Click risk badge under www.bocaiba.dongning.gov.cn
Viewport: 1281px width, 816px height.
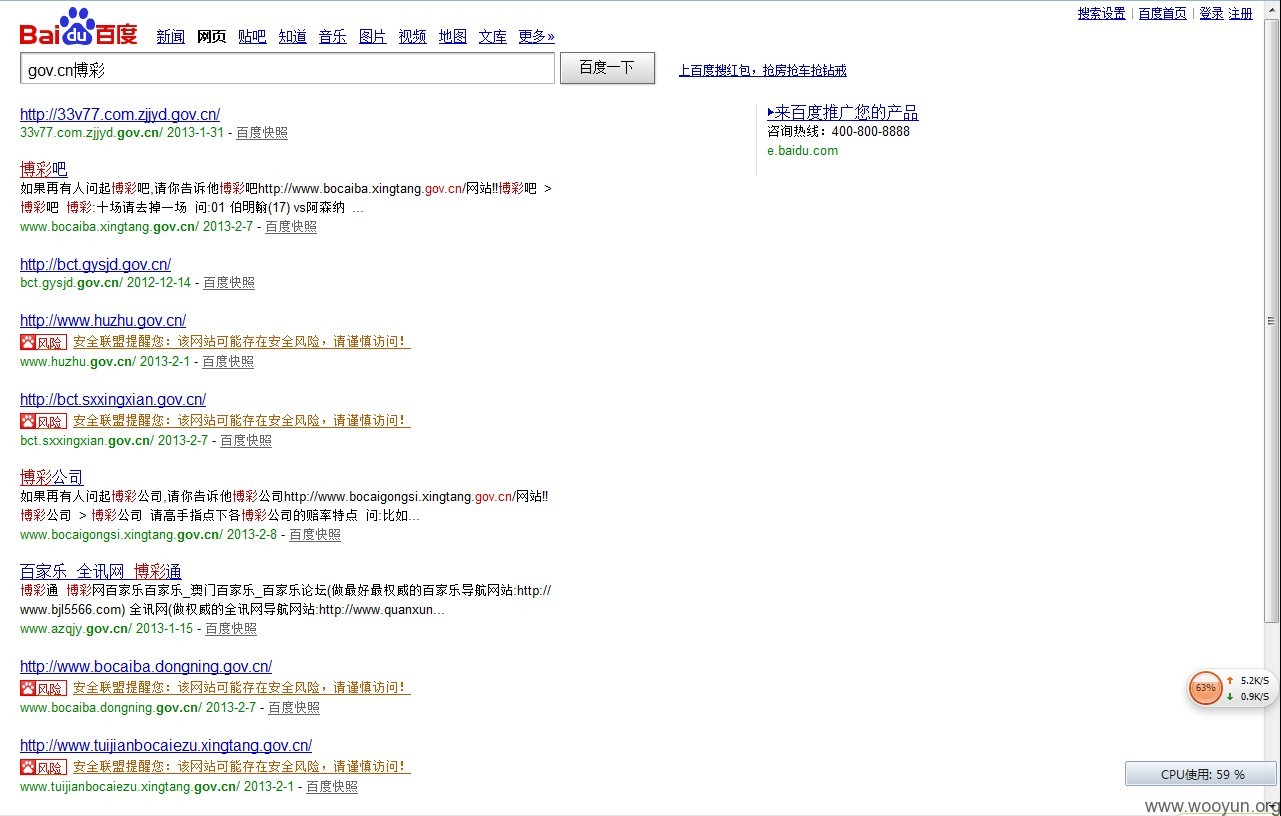[x=44, y=688]
